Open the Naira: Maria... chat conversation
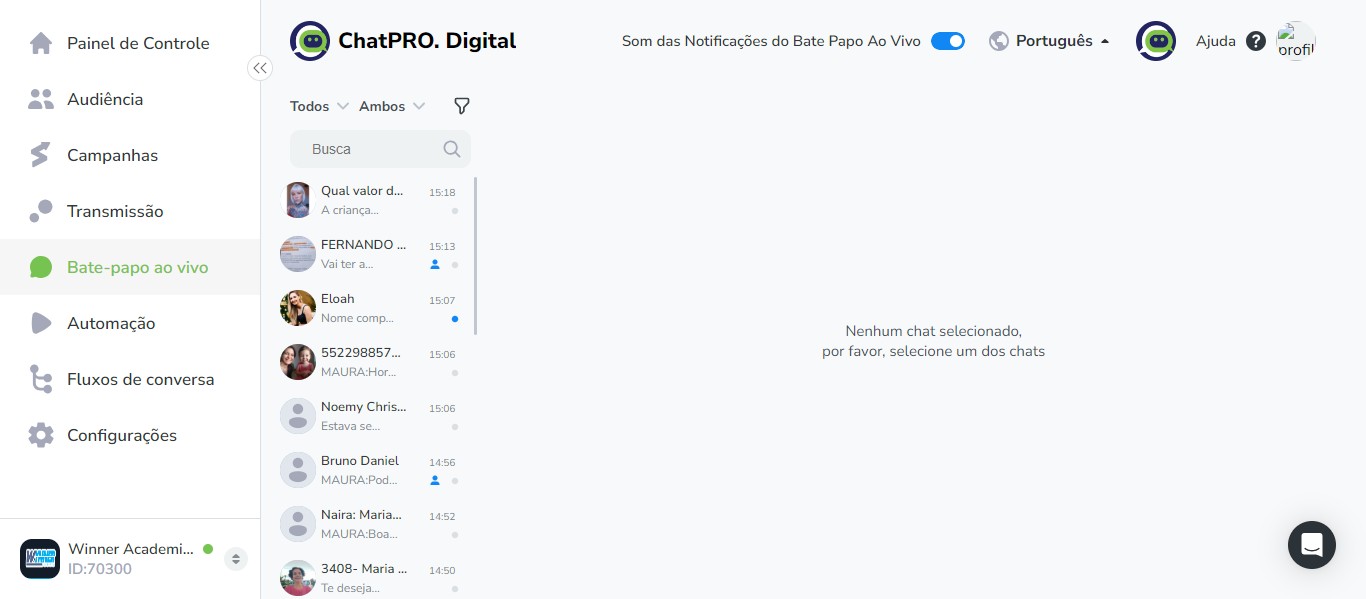 point(368,524)
